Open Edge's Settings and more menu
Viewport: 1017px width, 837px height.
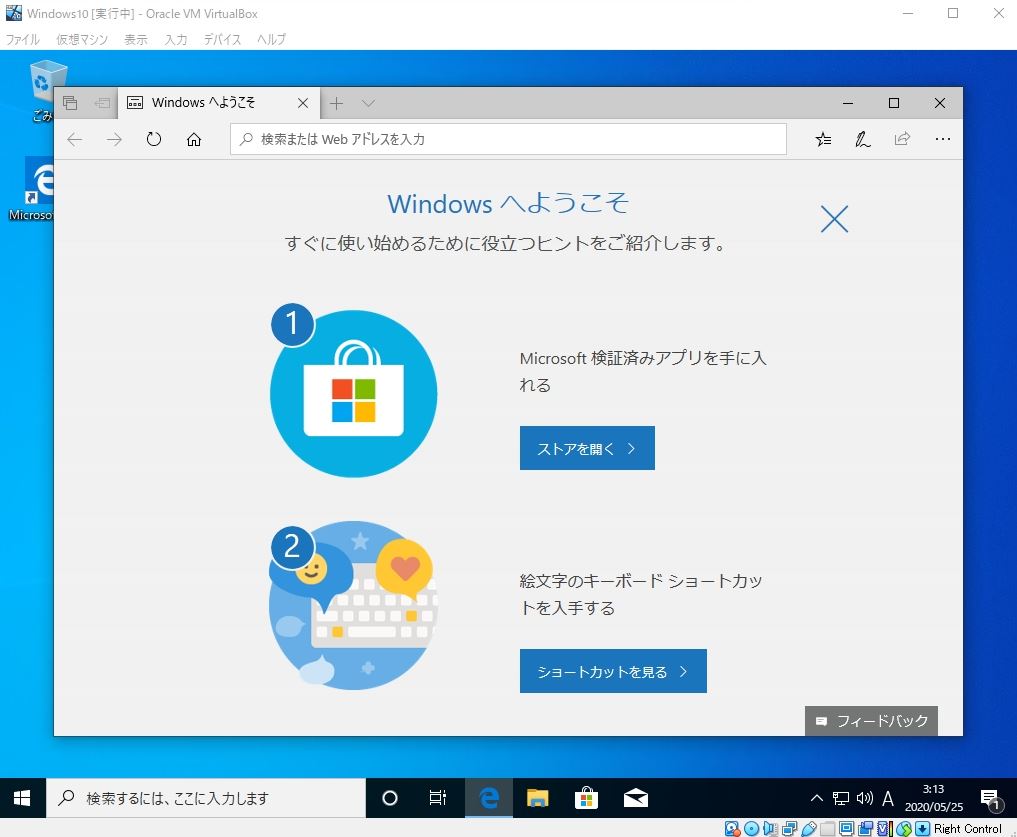942,139
